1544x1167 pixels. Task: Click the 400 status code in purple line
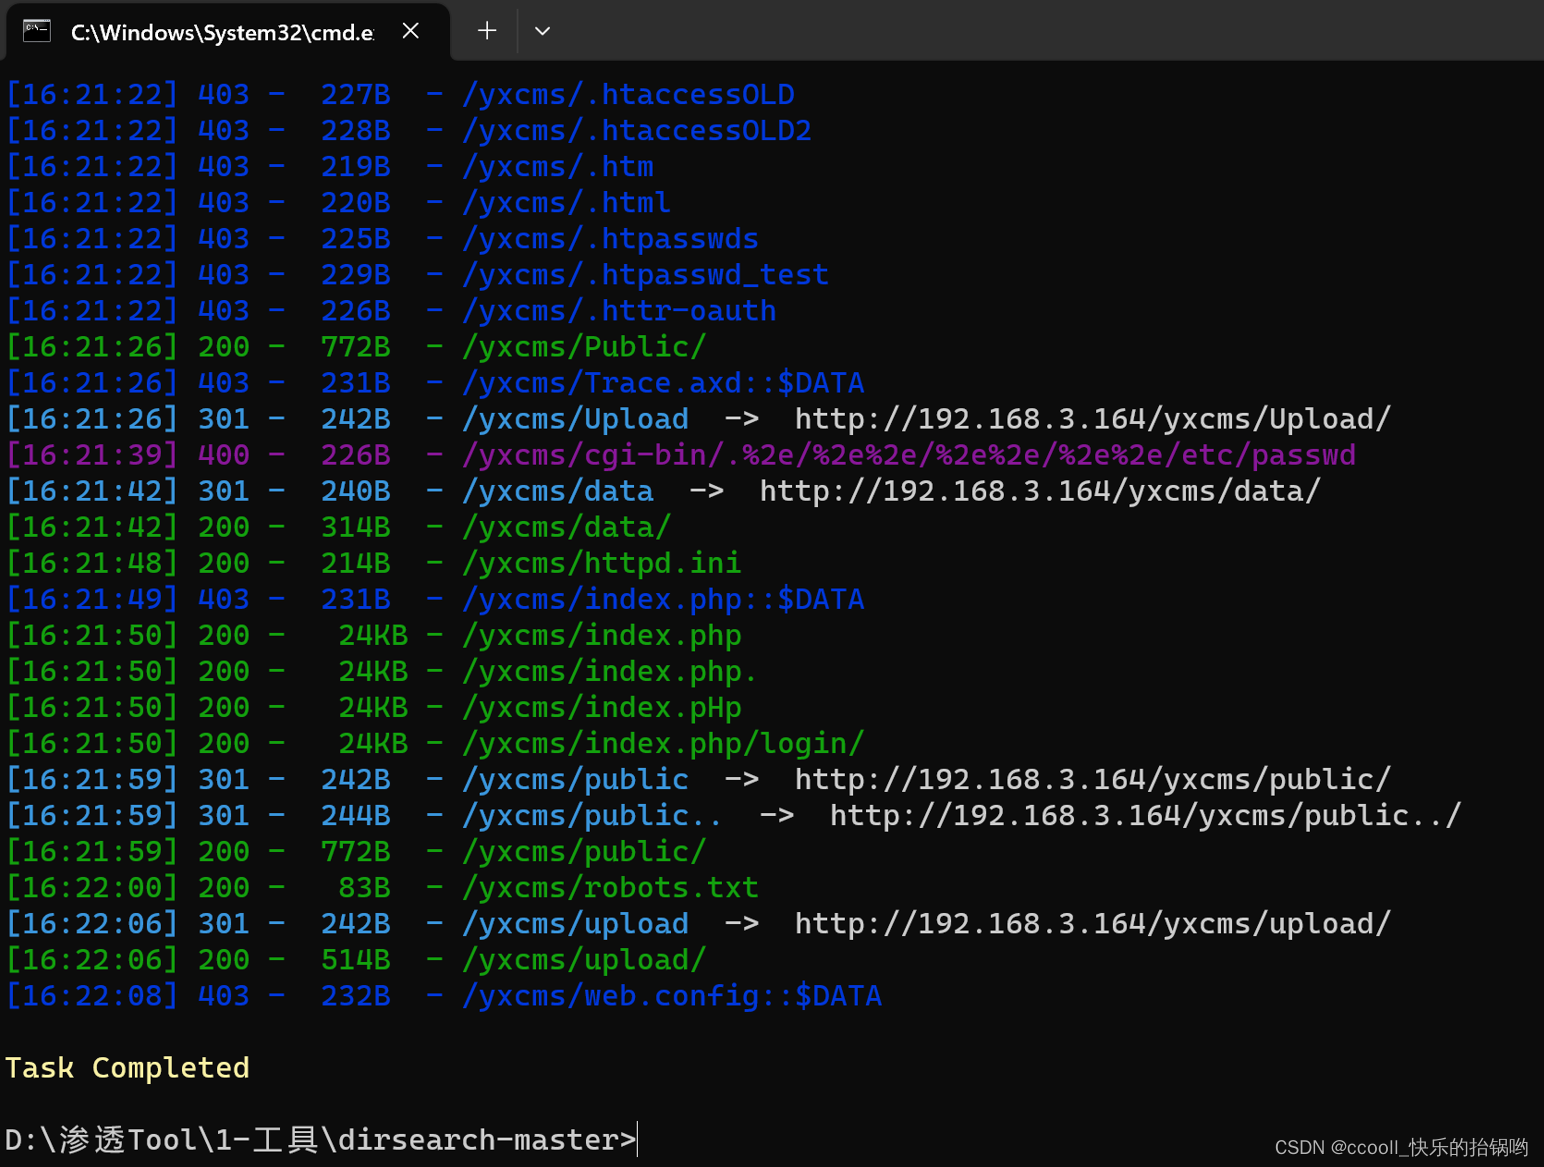click(224, 454)
